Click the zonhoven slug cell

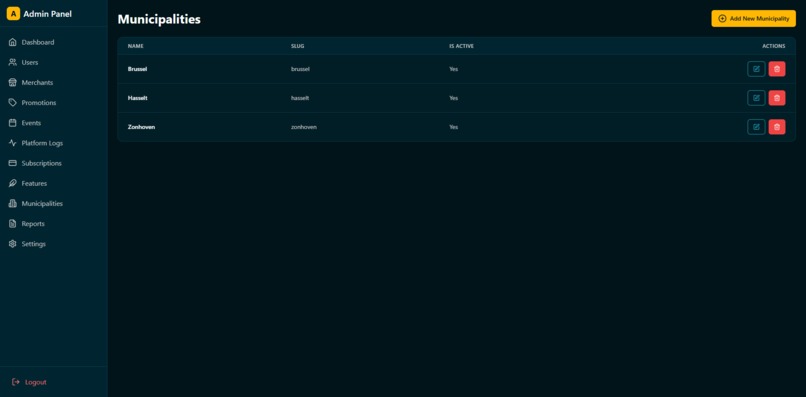303,127
